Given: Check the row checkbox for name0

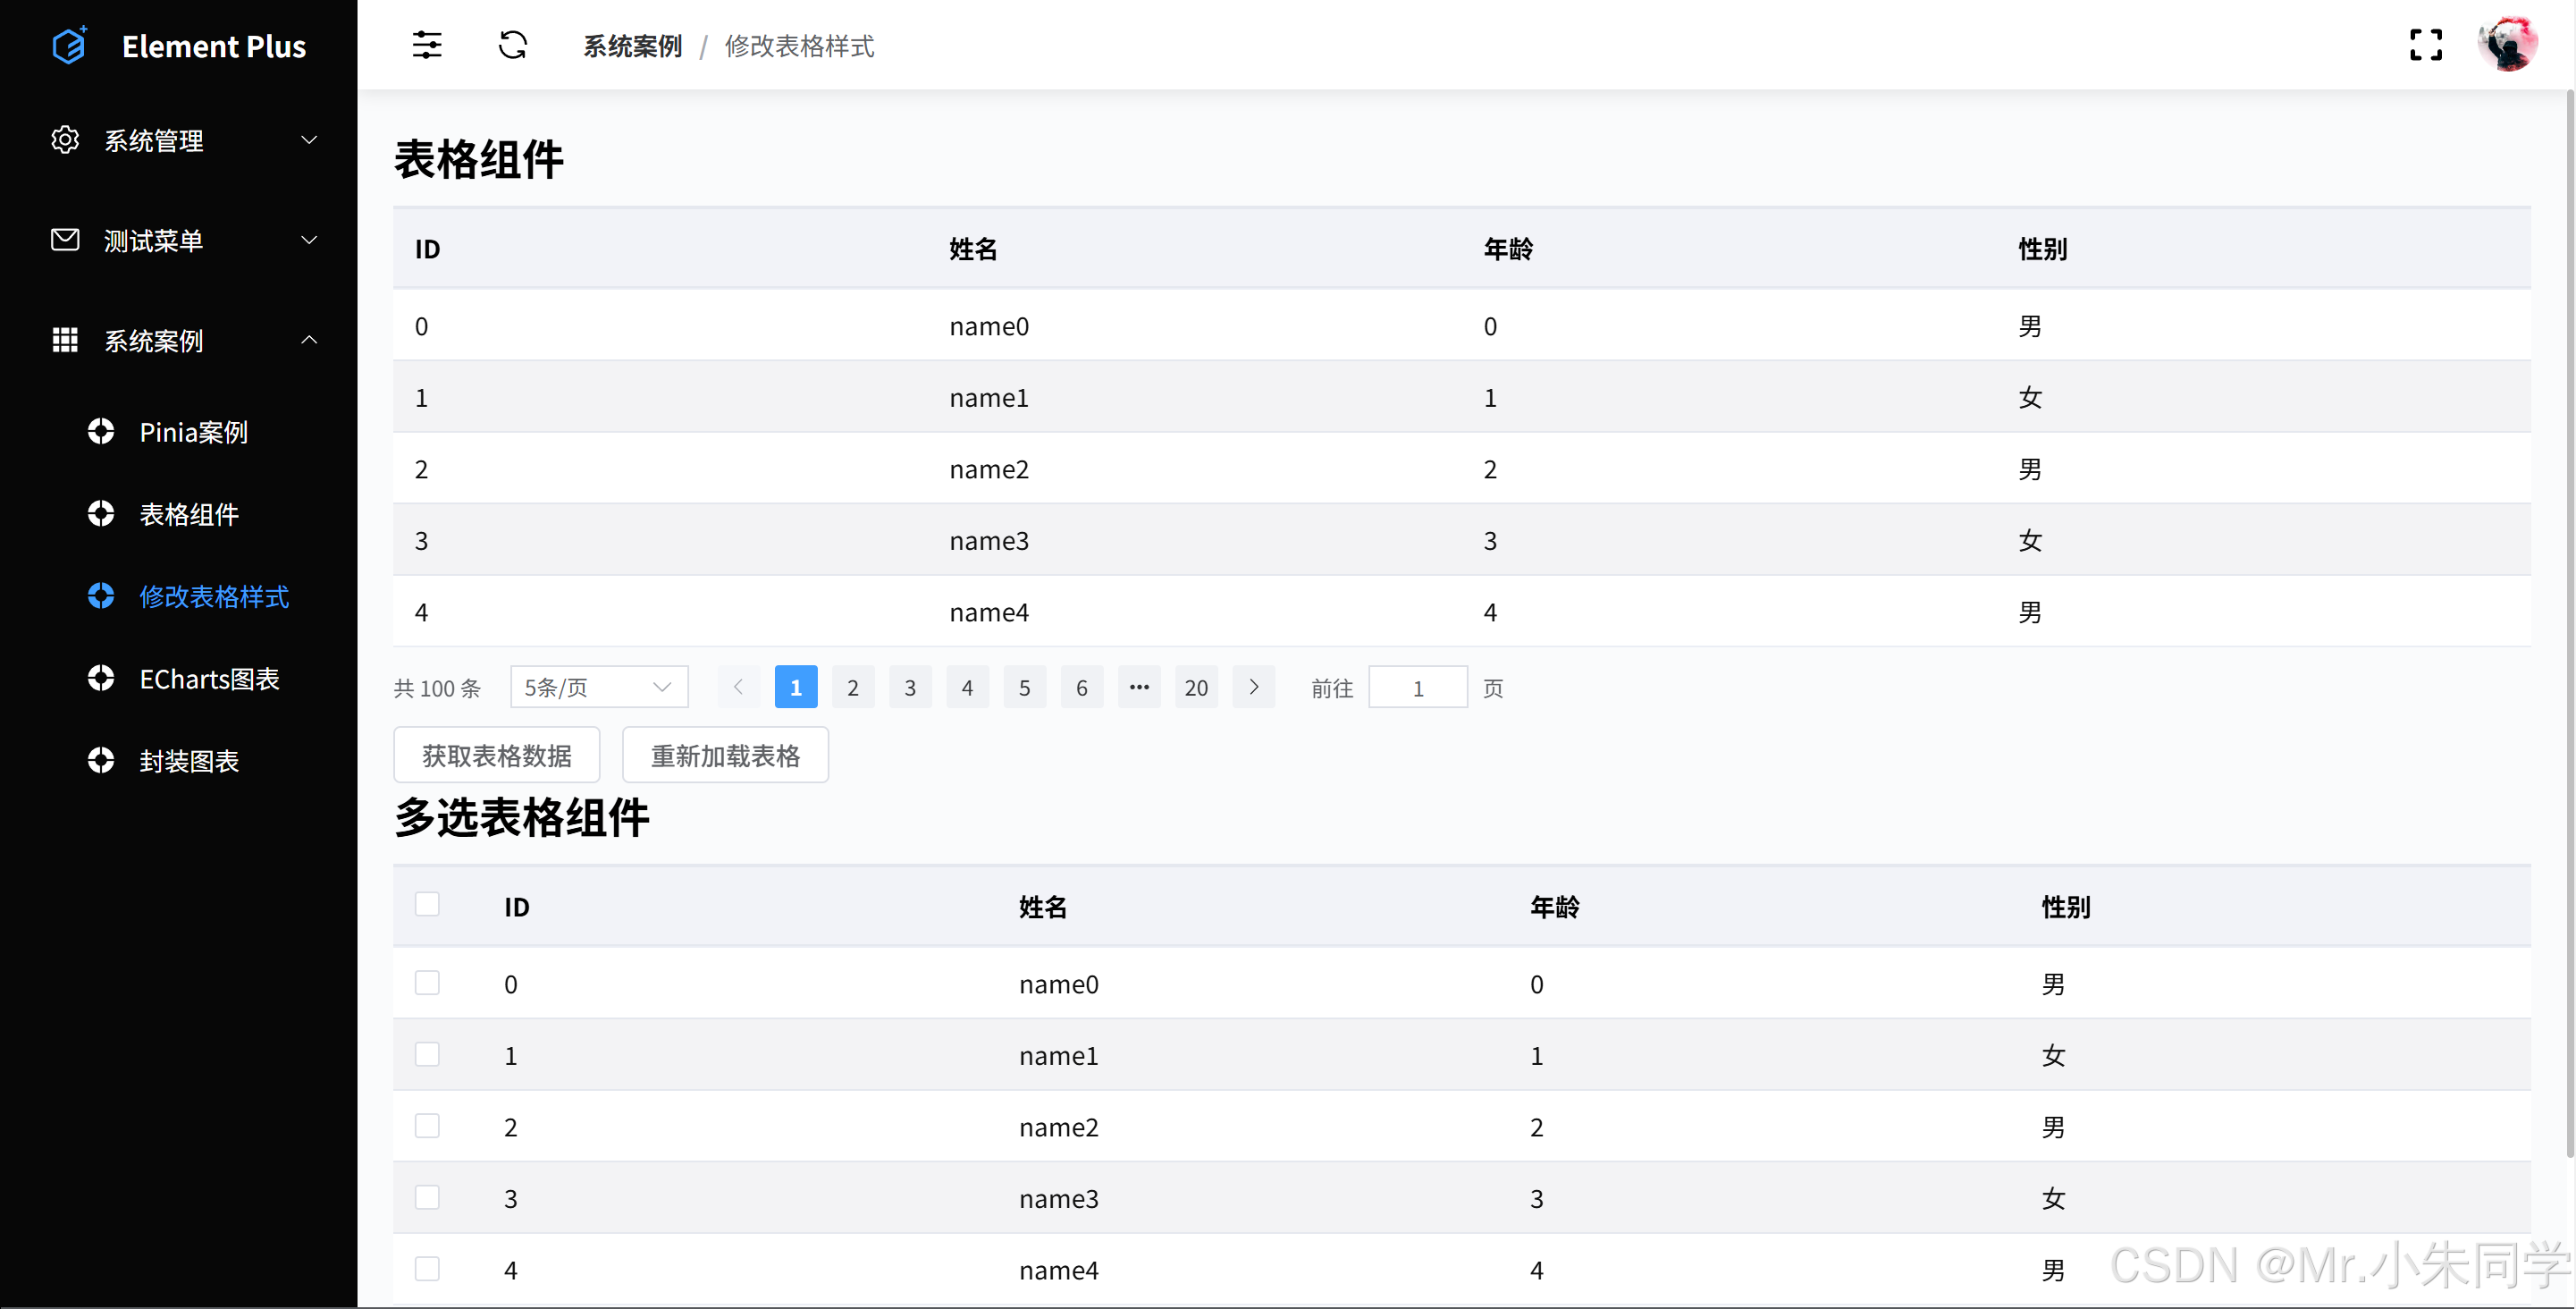Looking at the screenshot, I should pyautogui.click(x=428, y=983).
